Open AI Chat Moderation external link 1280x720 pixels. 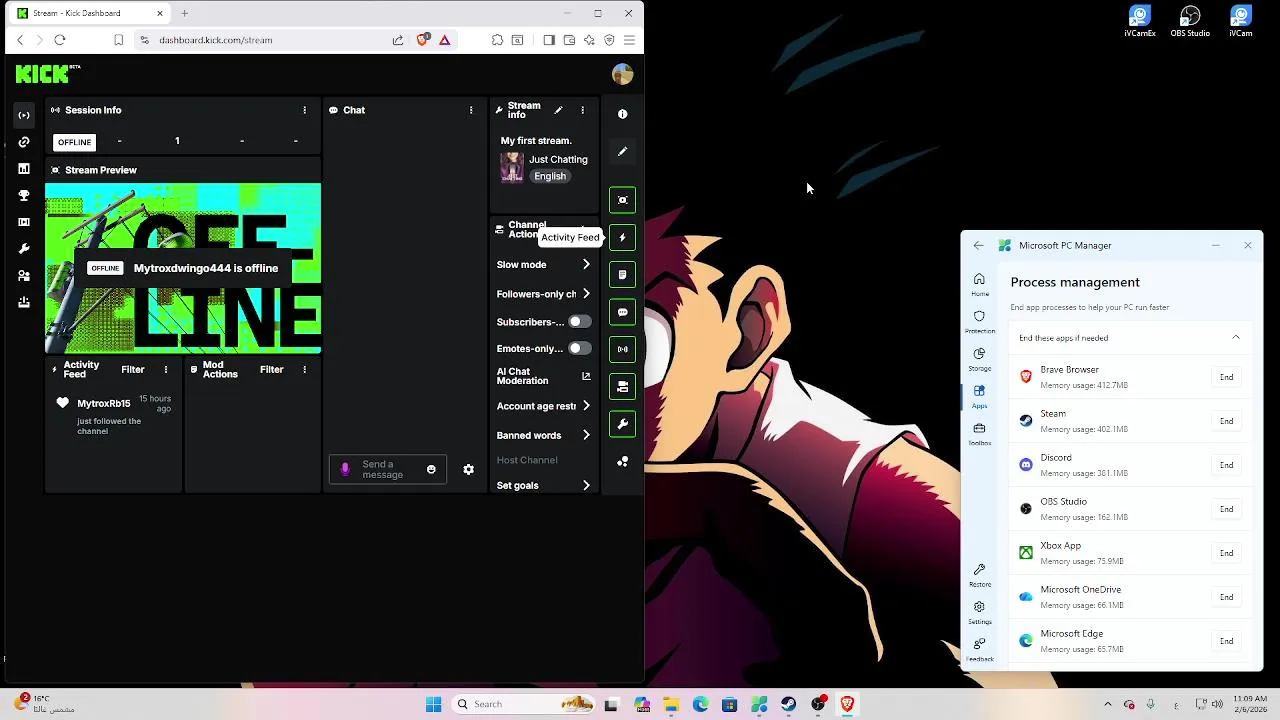point(586,376)
